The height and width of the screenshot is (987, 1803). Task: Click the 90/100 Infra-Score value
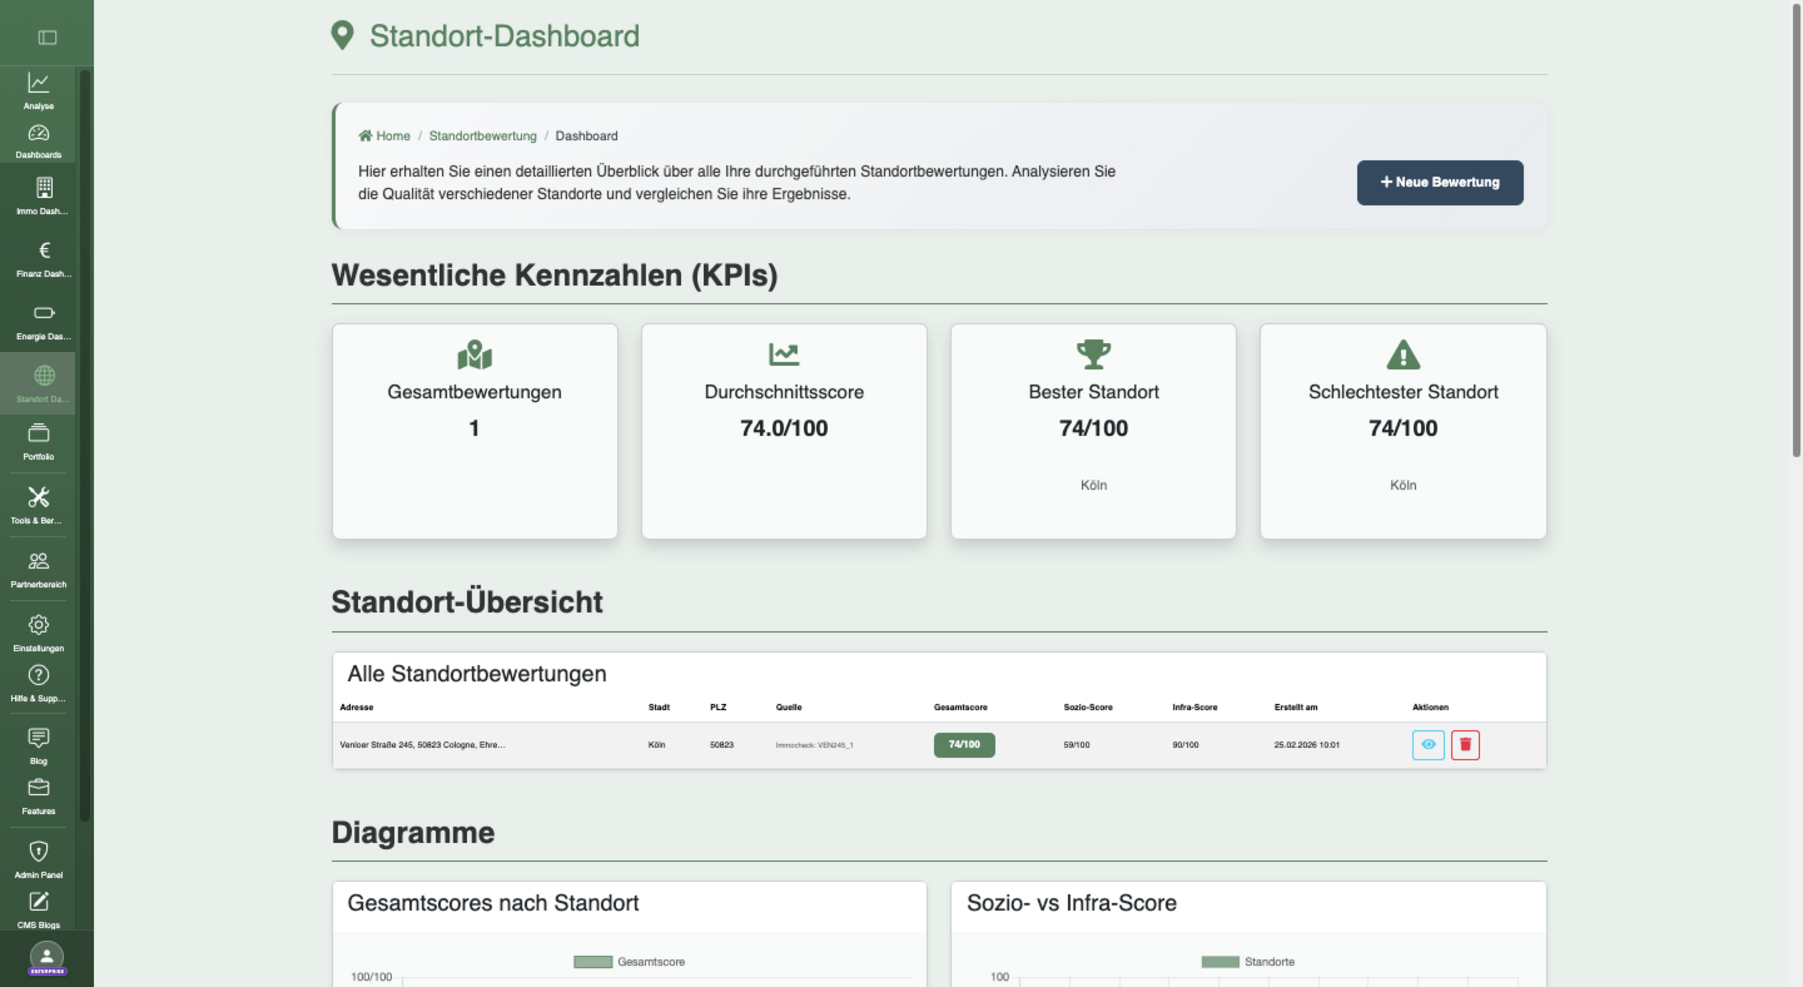pos(1185,745)
